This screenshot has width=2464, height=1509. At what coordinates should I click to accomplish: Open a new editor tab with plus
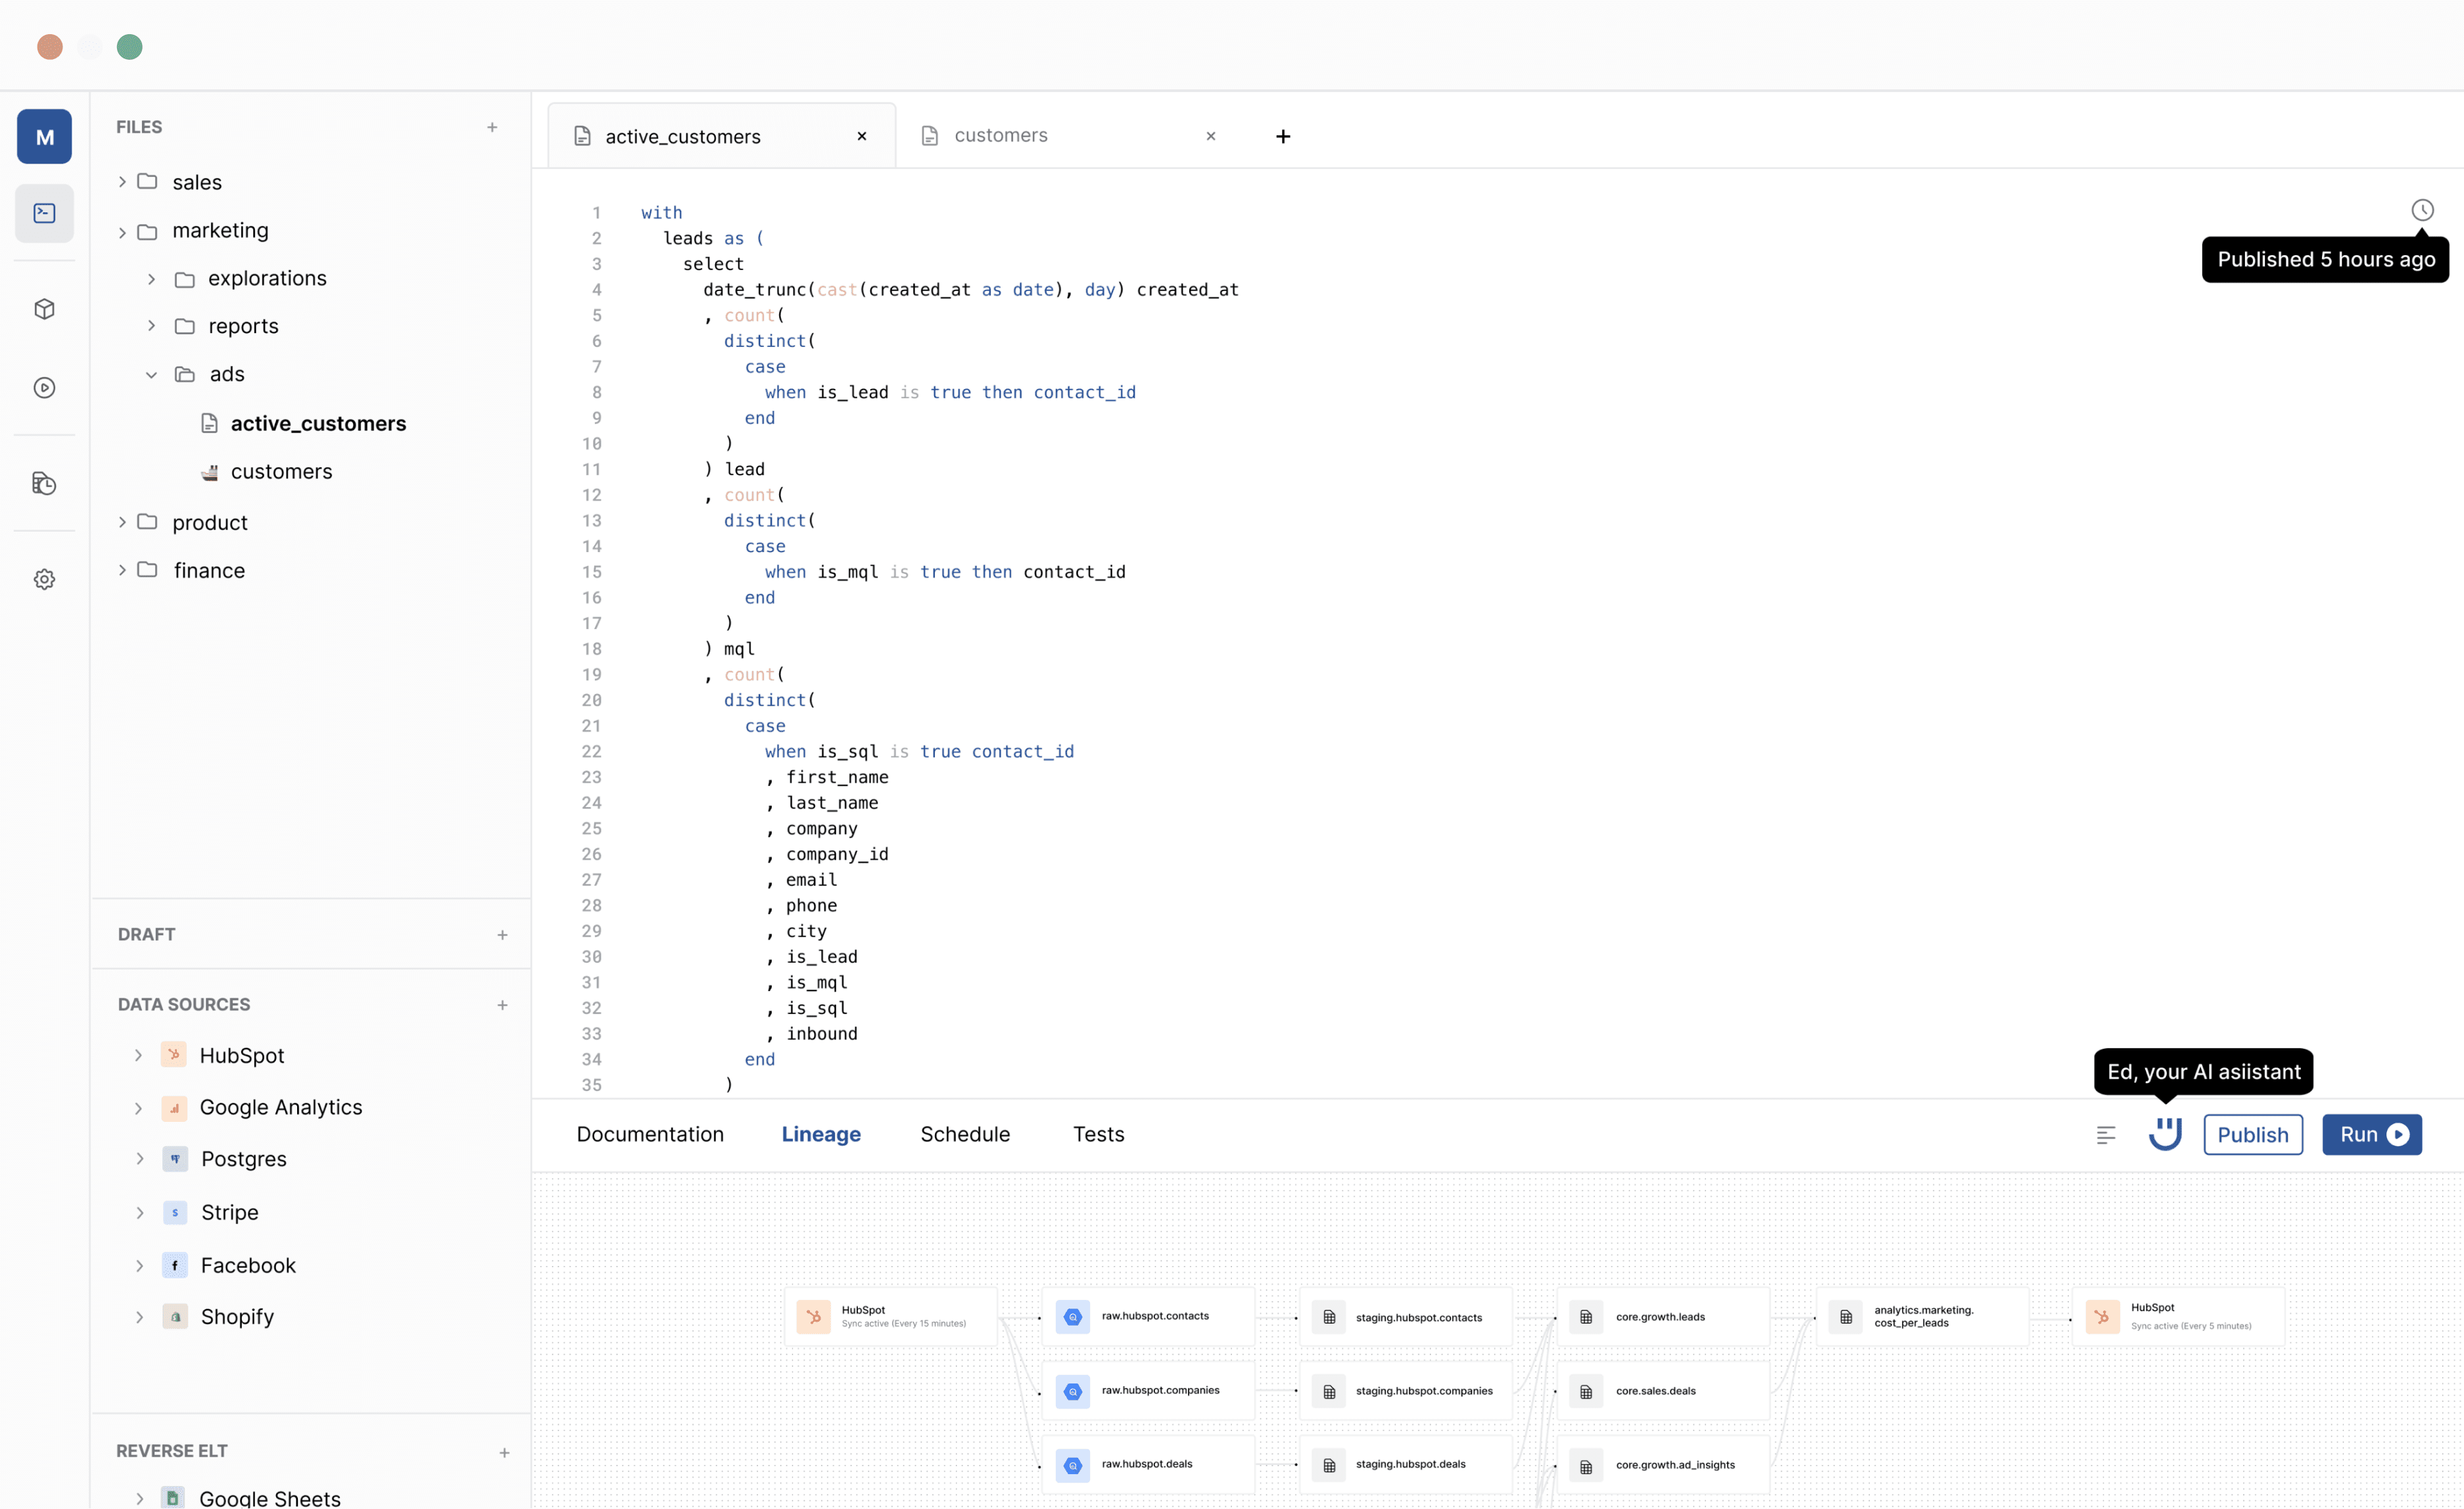click(1283, 136)
